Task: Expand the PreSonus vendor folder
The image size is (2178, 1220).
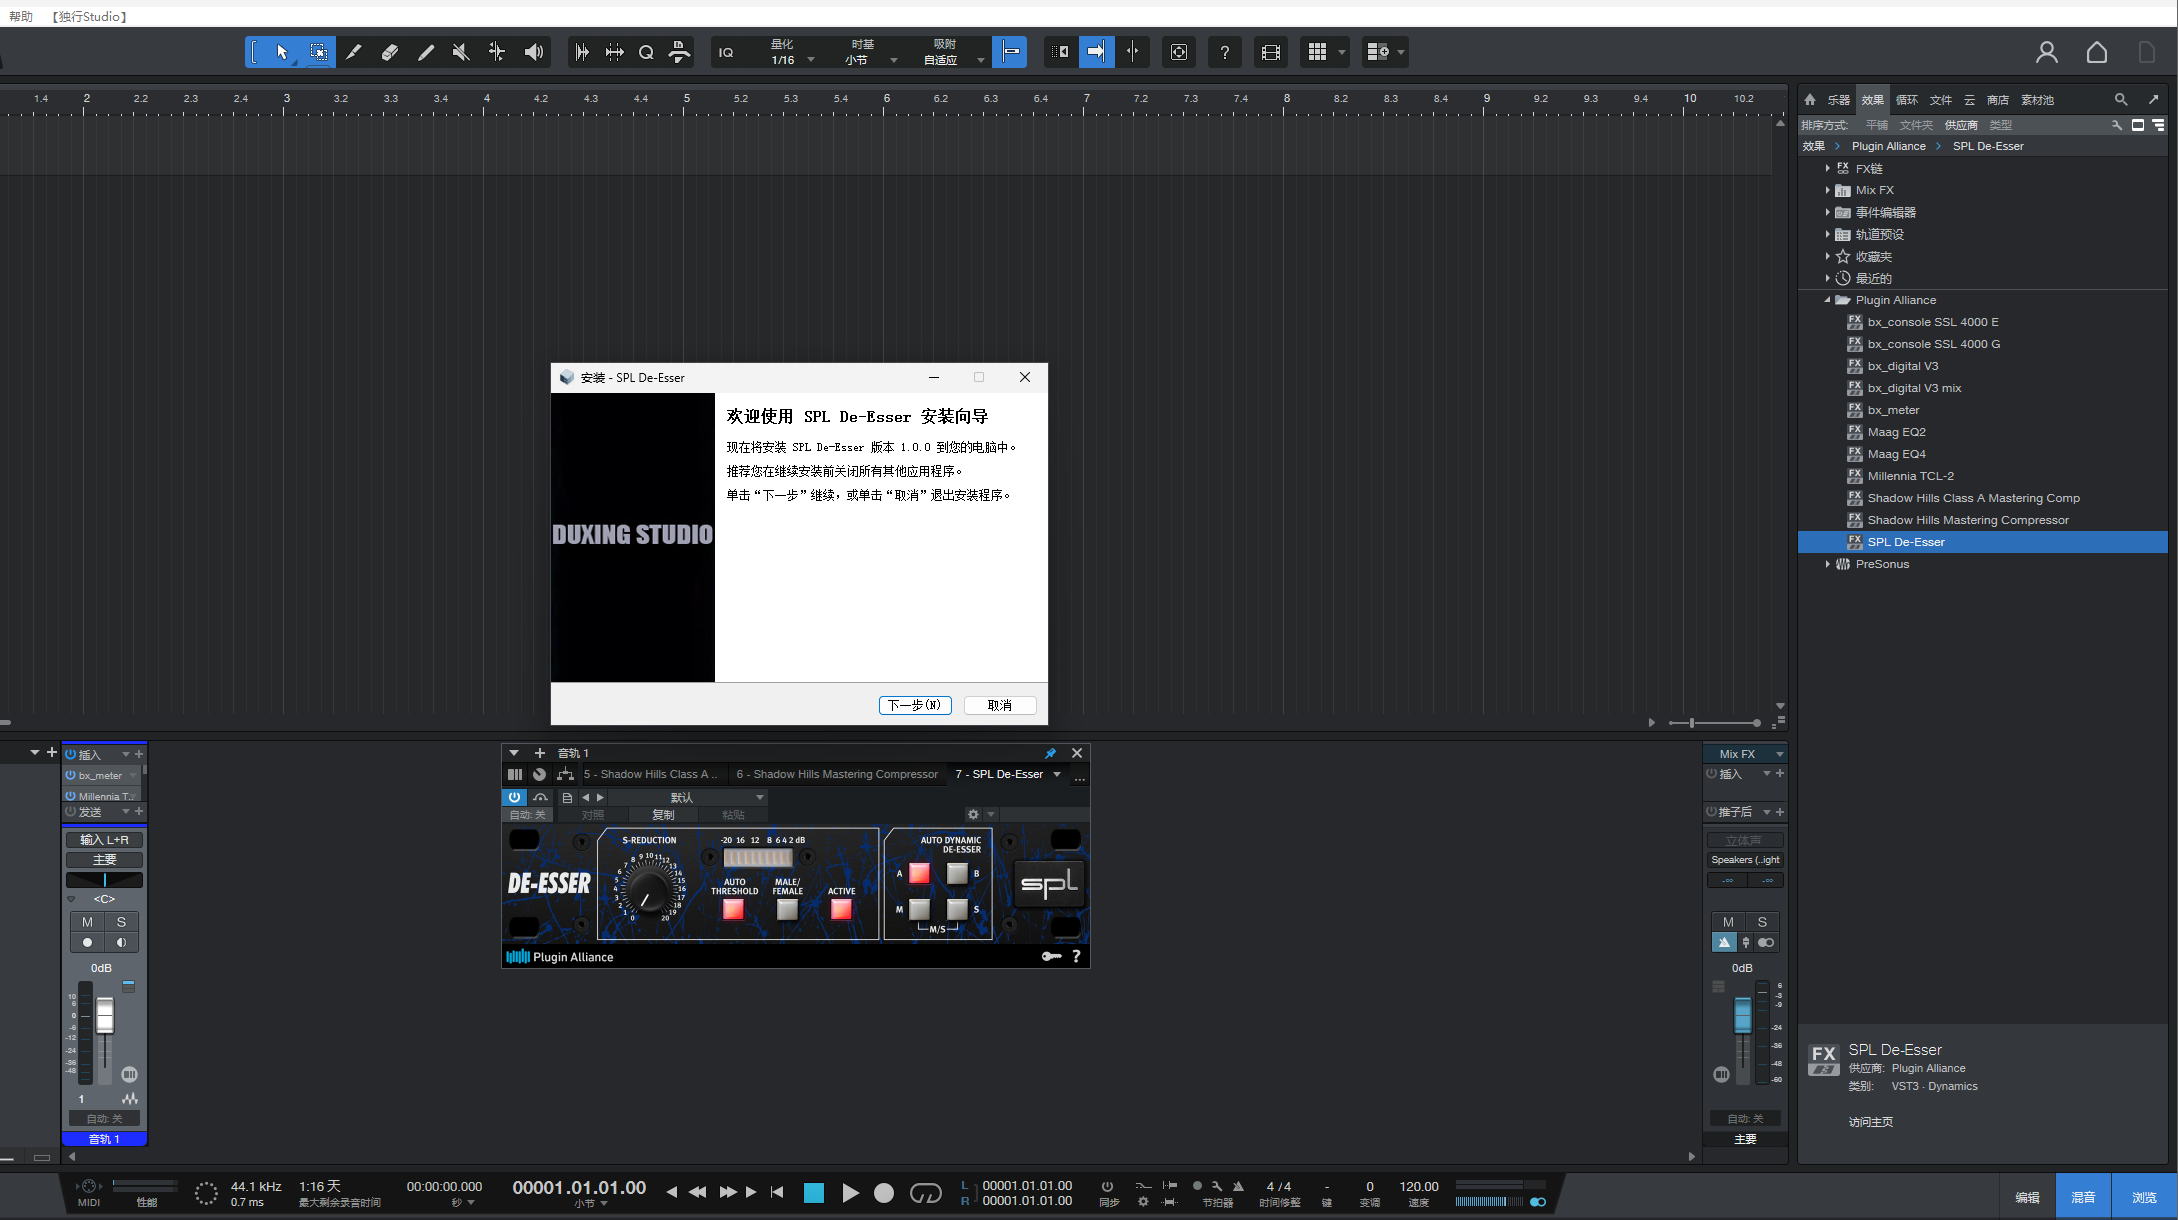Action: [1827, 564]
